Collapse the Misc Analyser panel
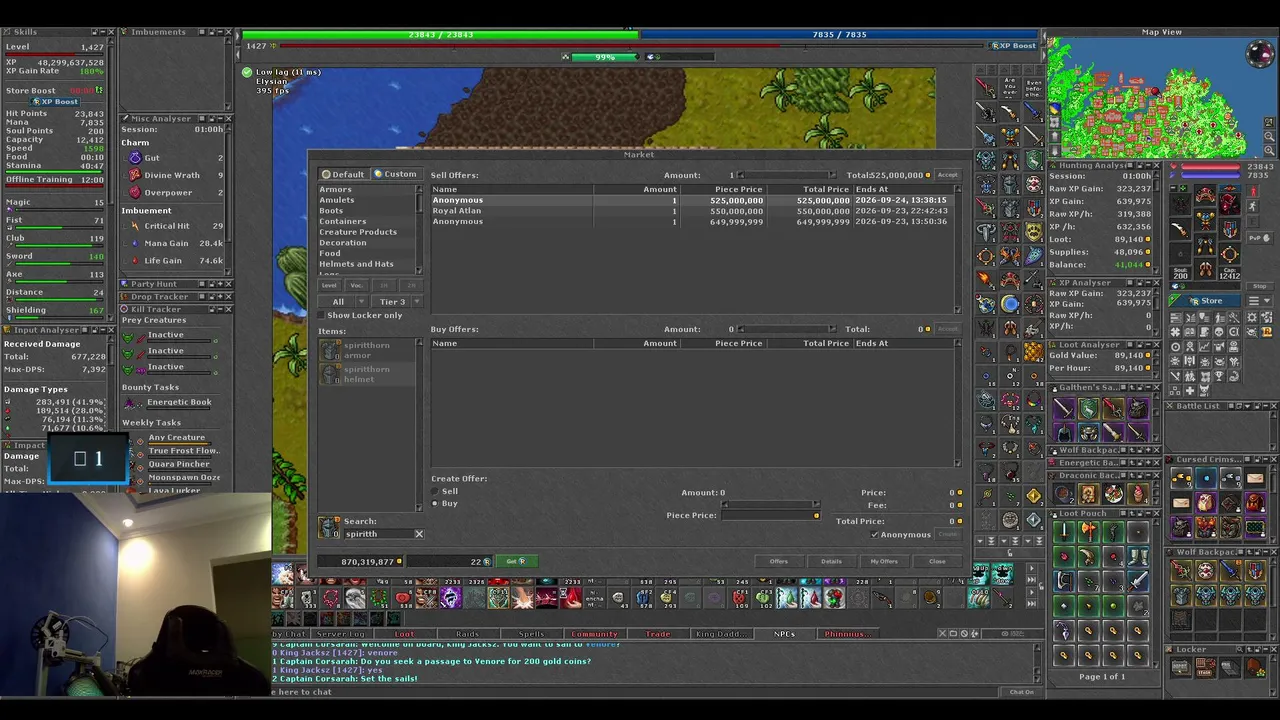 tap(220, 118)
